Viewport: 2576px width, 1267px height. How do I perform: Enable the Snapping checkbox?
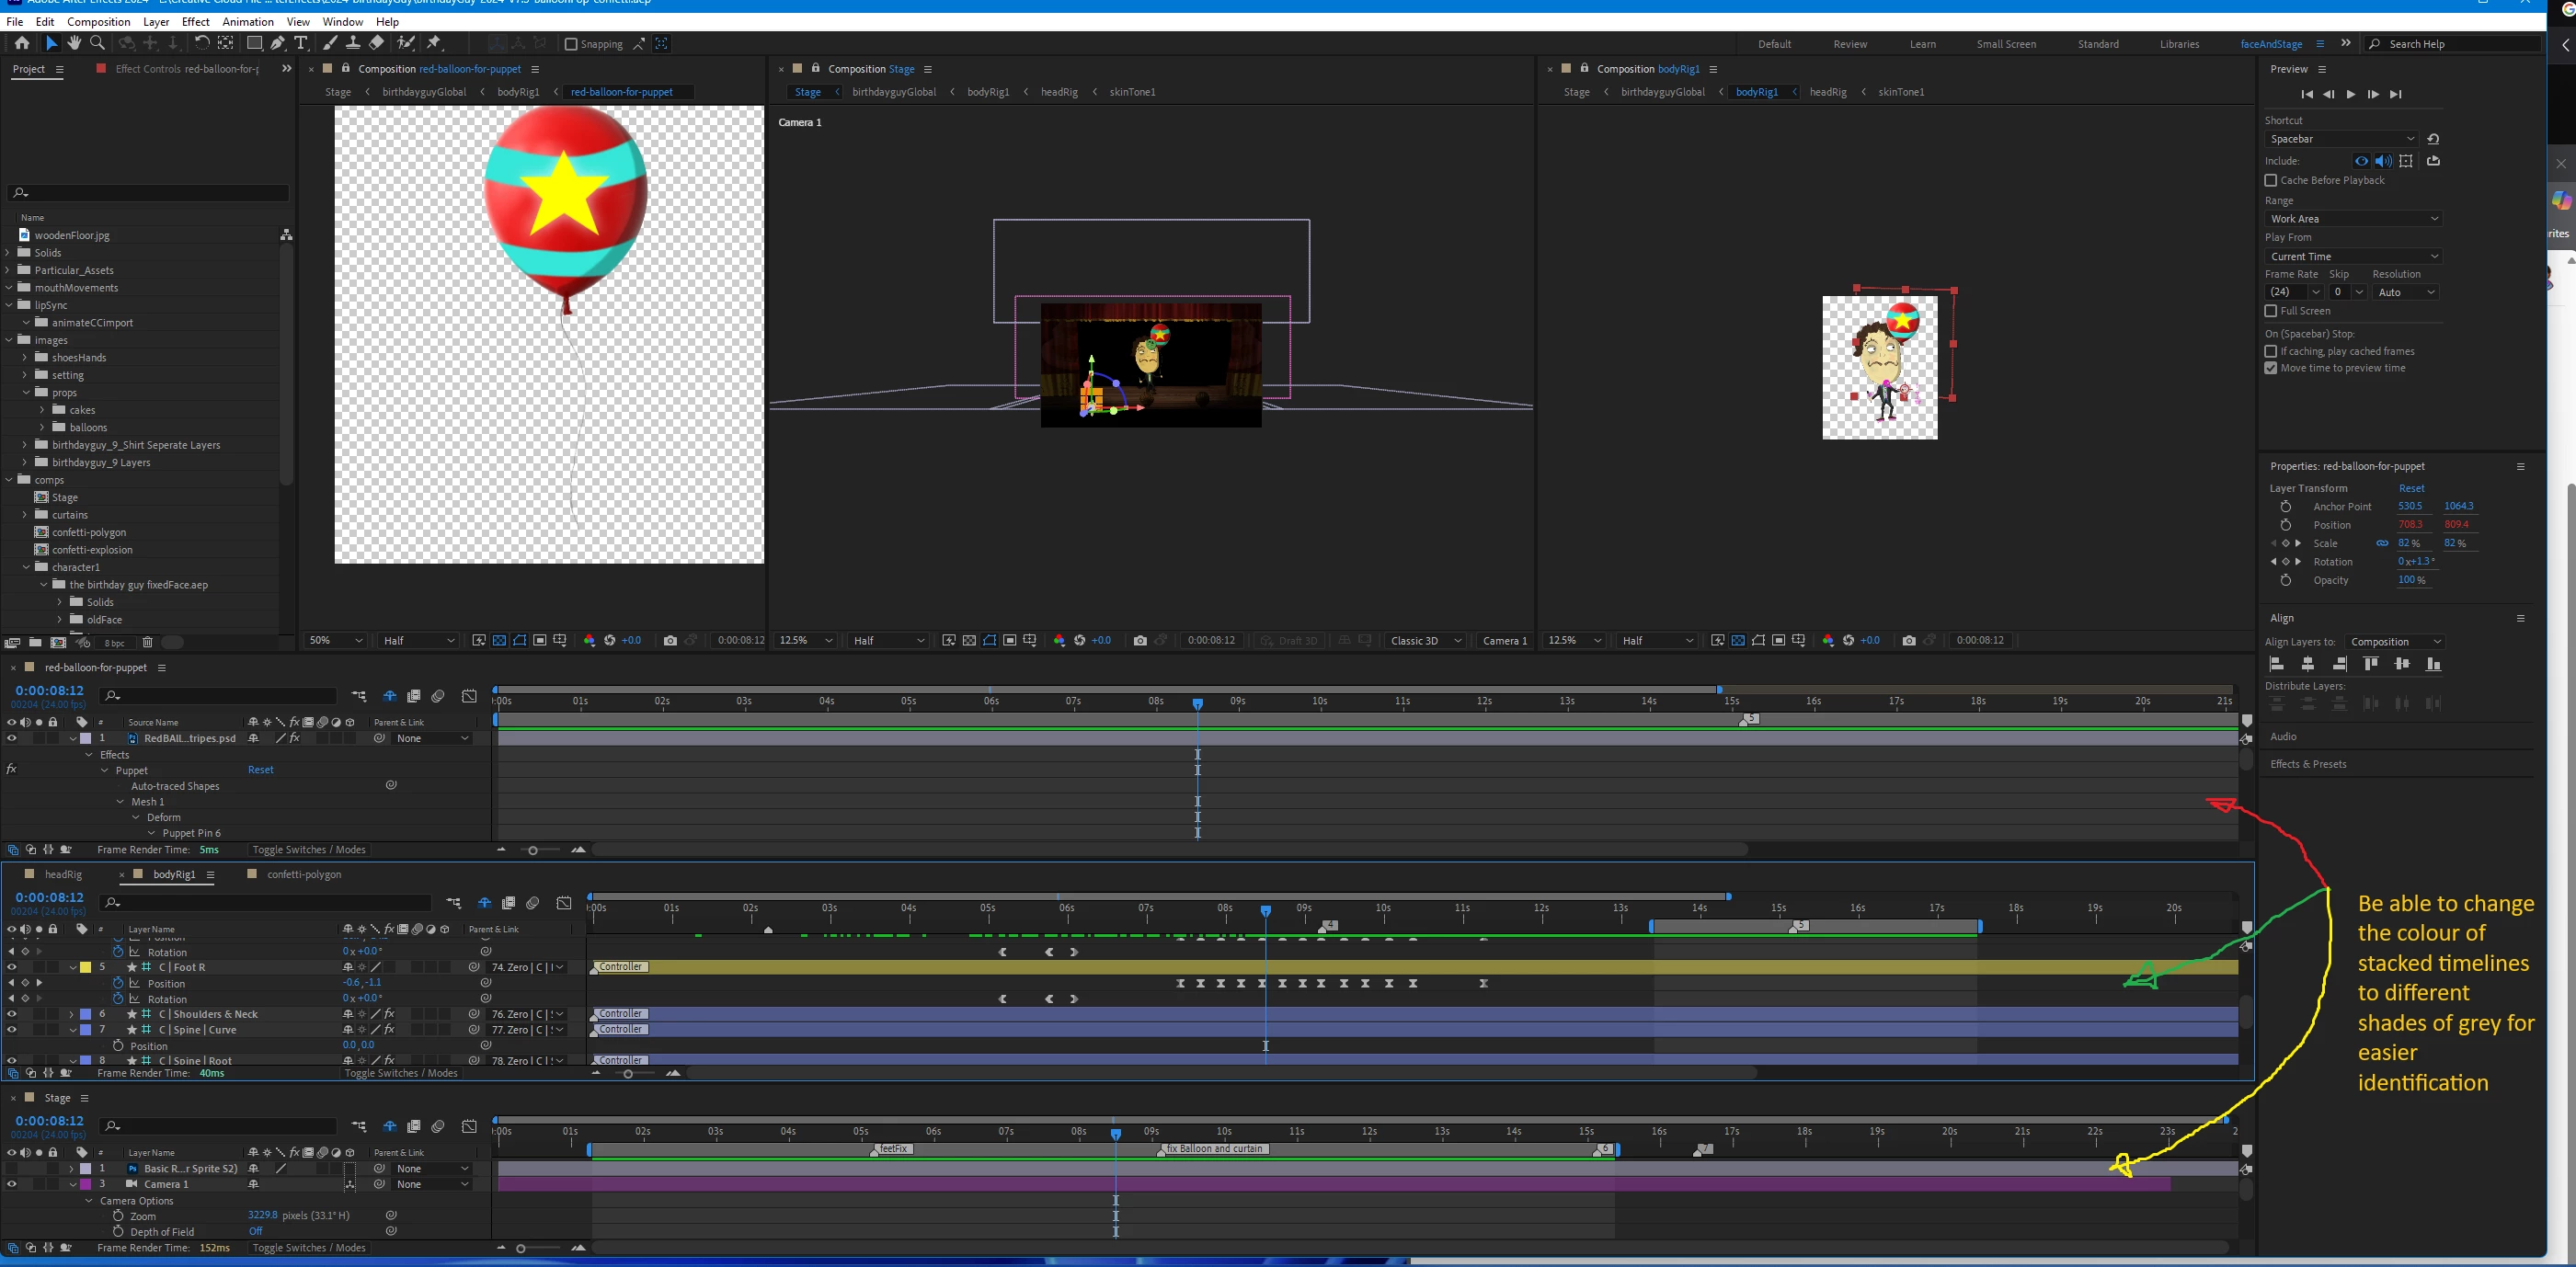571,44
